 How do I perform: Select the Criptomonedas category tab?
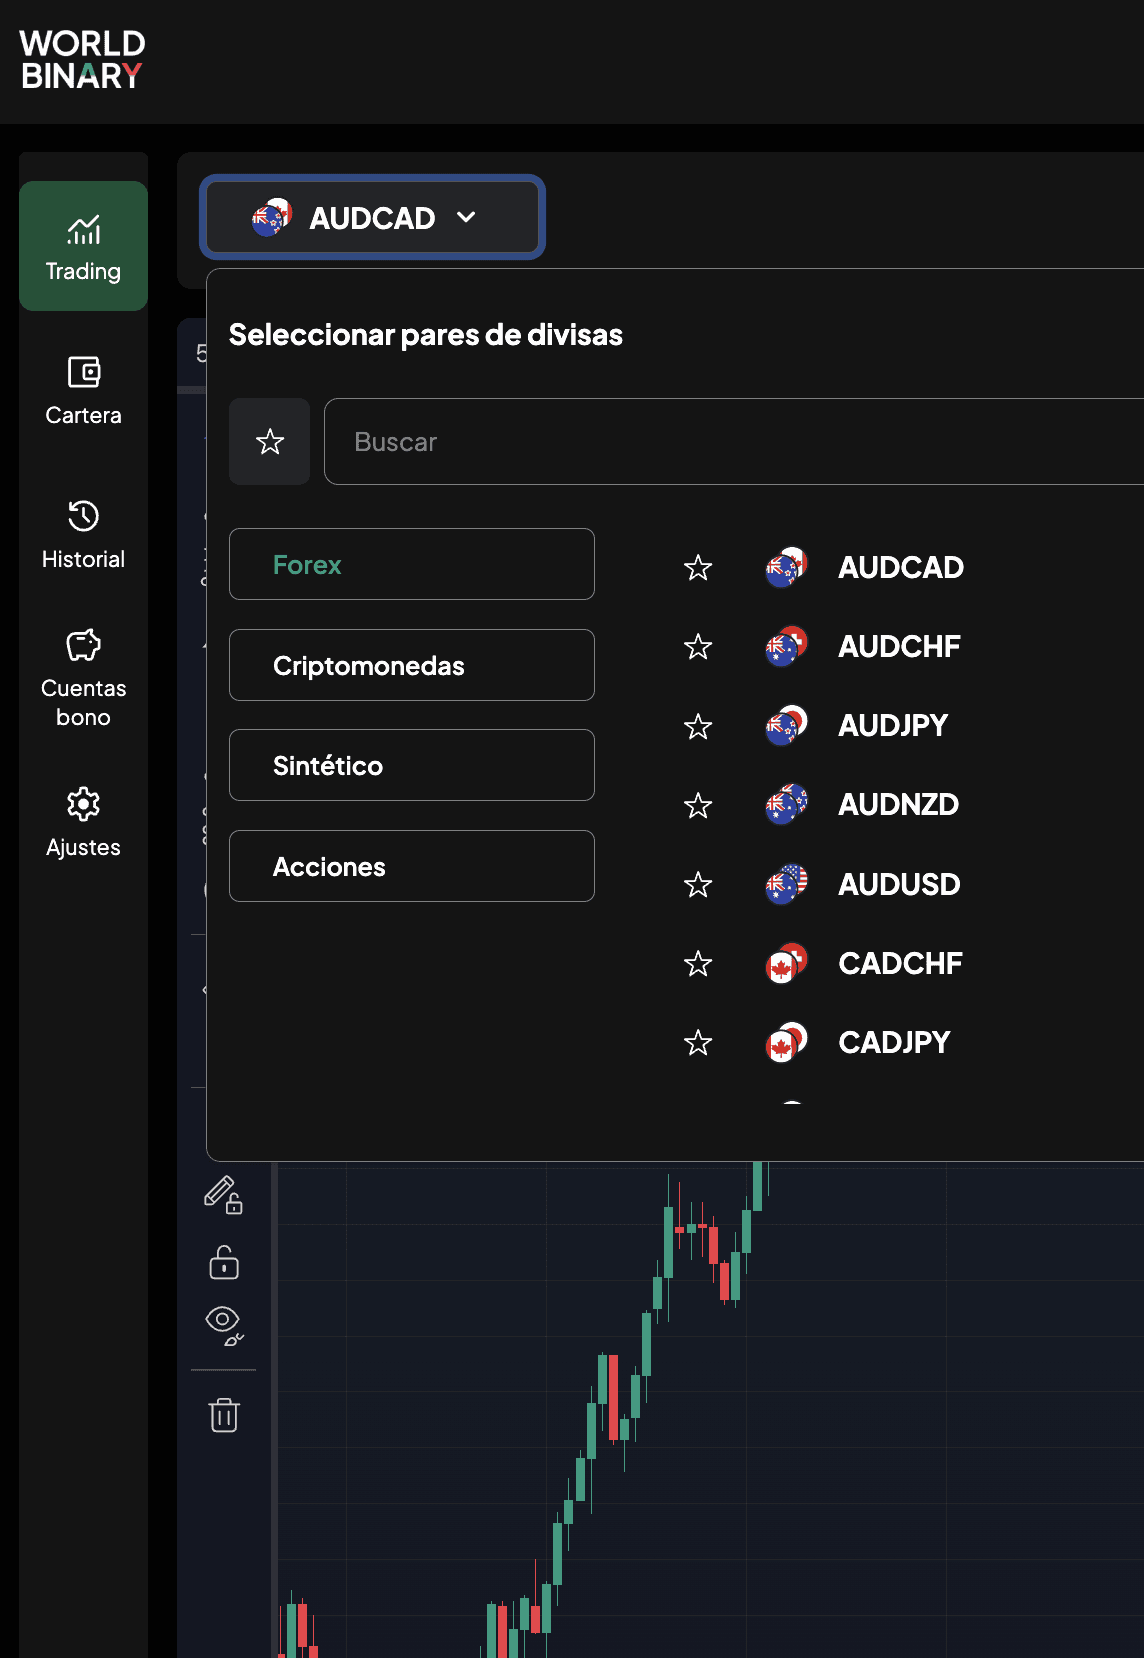(412, 665)
